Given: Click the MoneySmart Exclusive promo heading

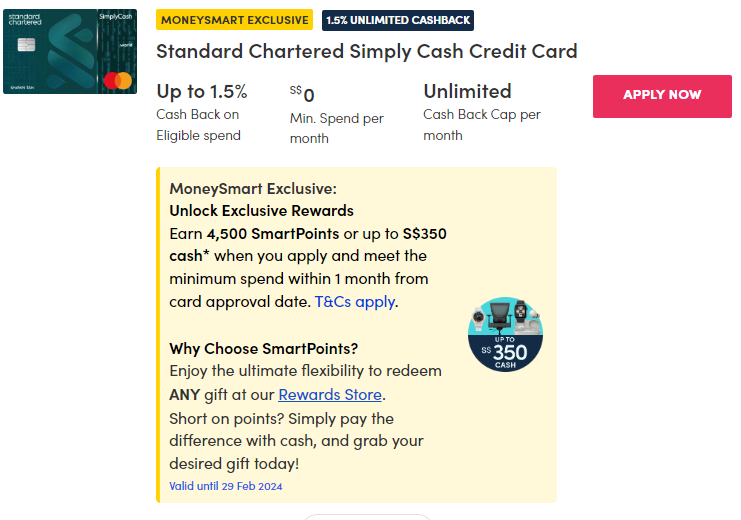Looking at the screenshot, I should click(x=253, y=188).
